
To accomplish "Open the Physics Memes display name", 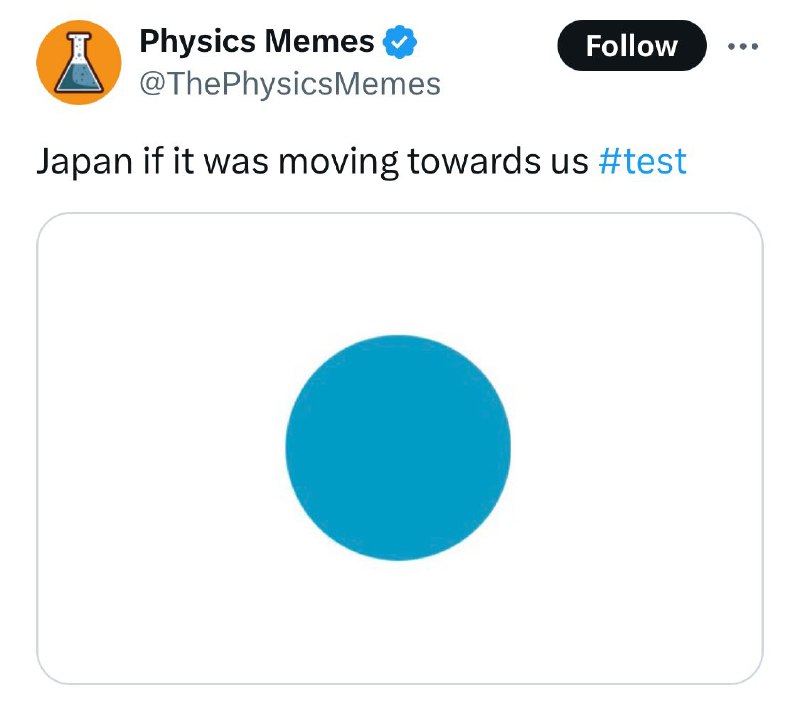I will tap(257, 41).
